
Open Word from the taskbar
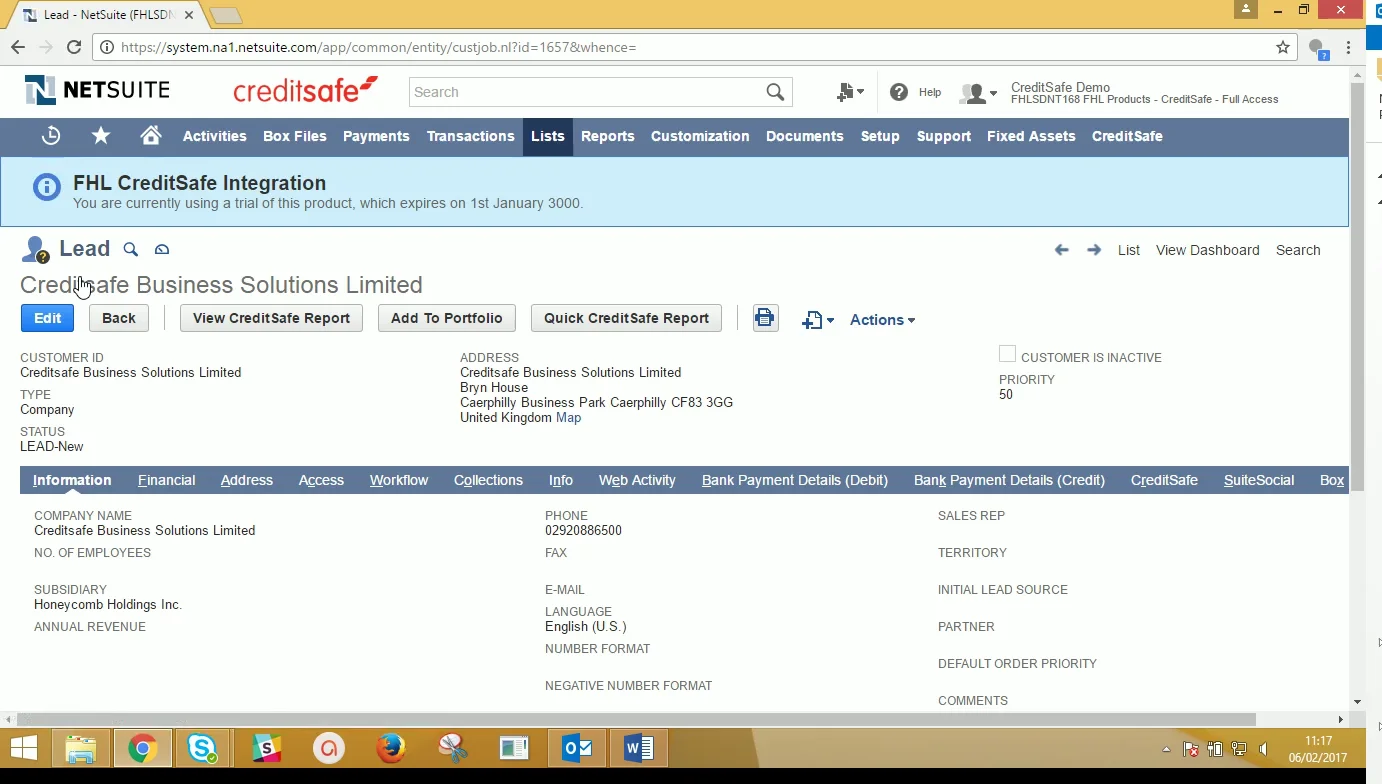[639, 748]
